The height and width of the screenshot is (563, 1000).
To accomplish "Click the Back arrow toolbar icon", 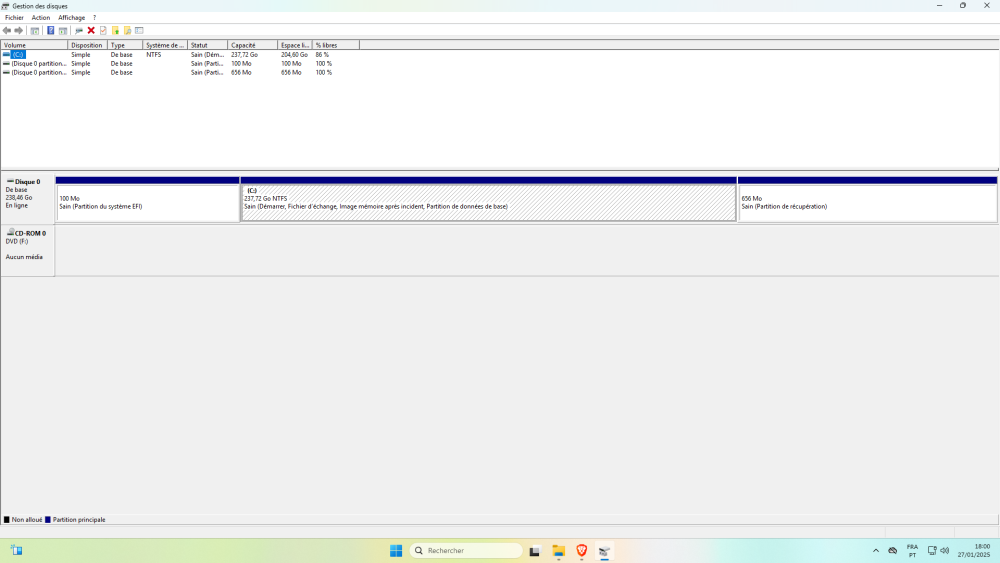I will click(6, 31).
